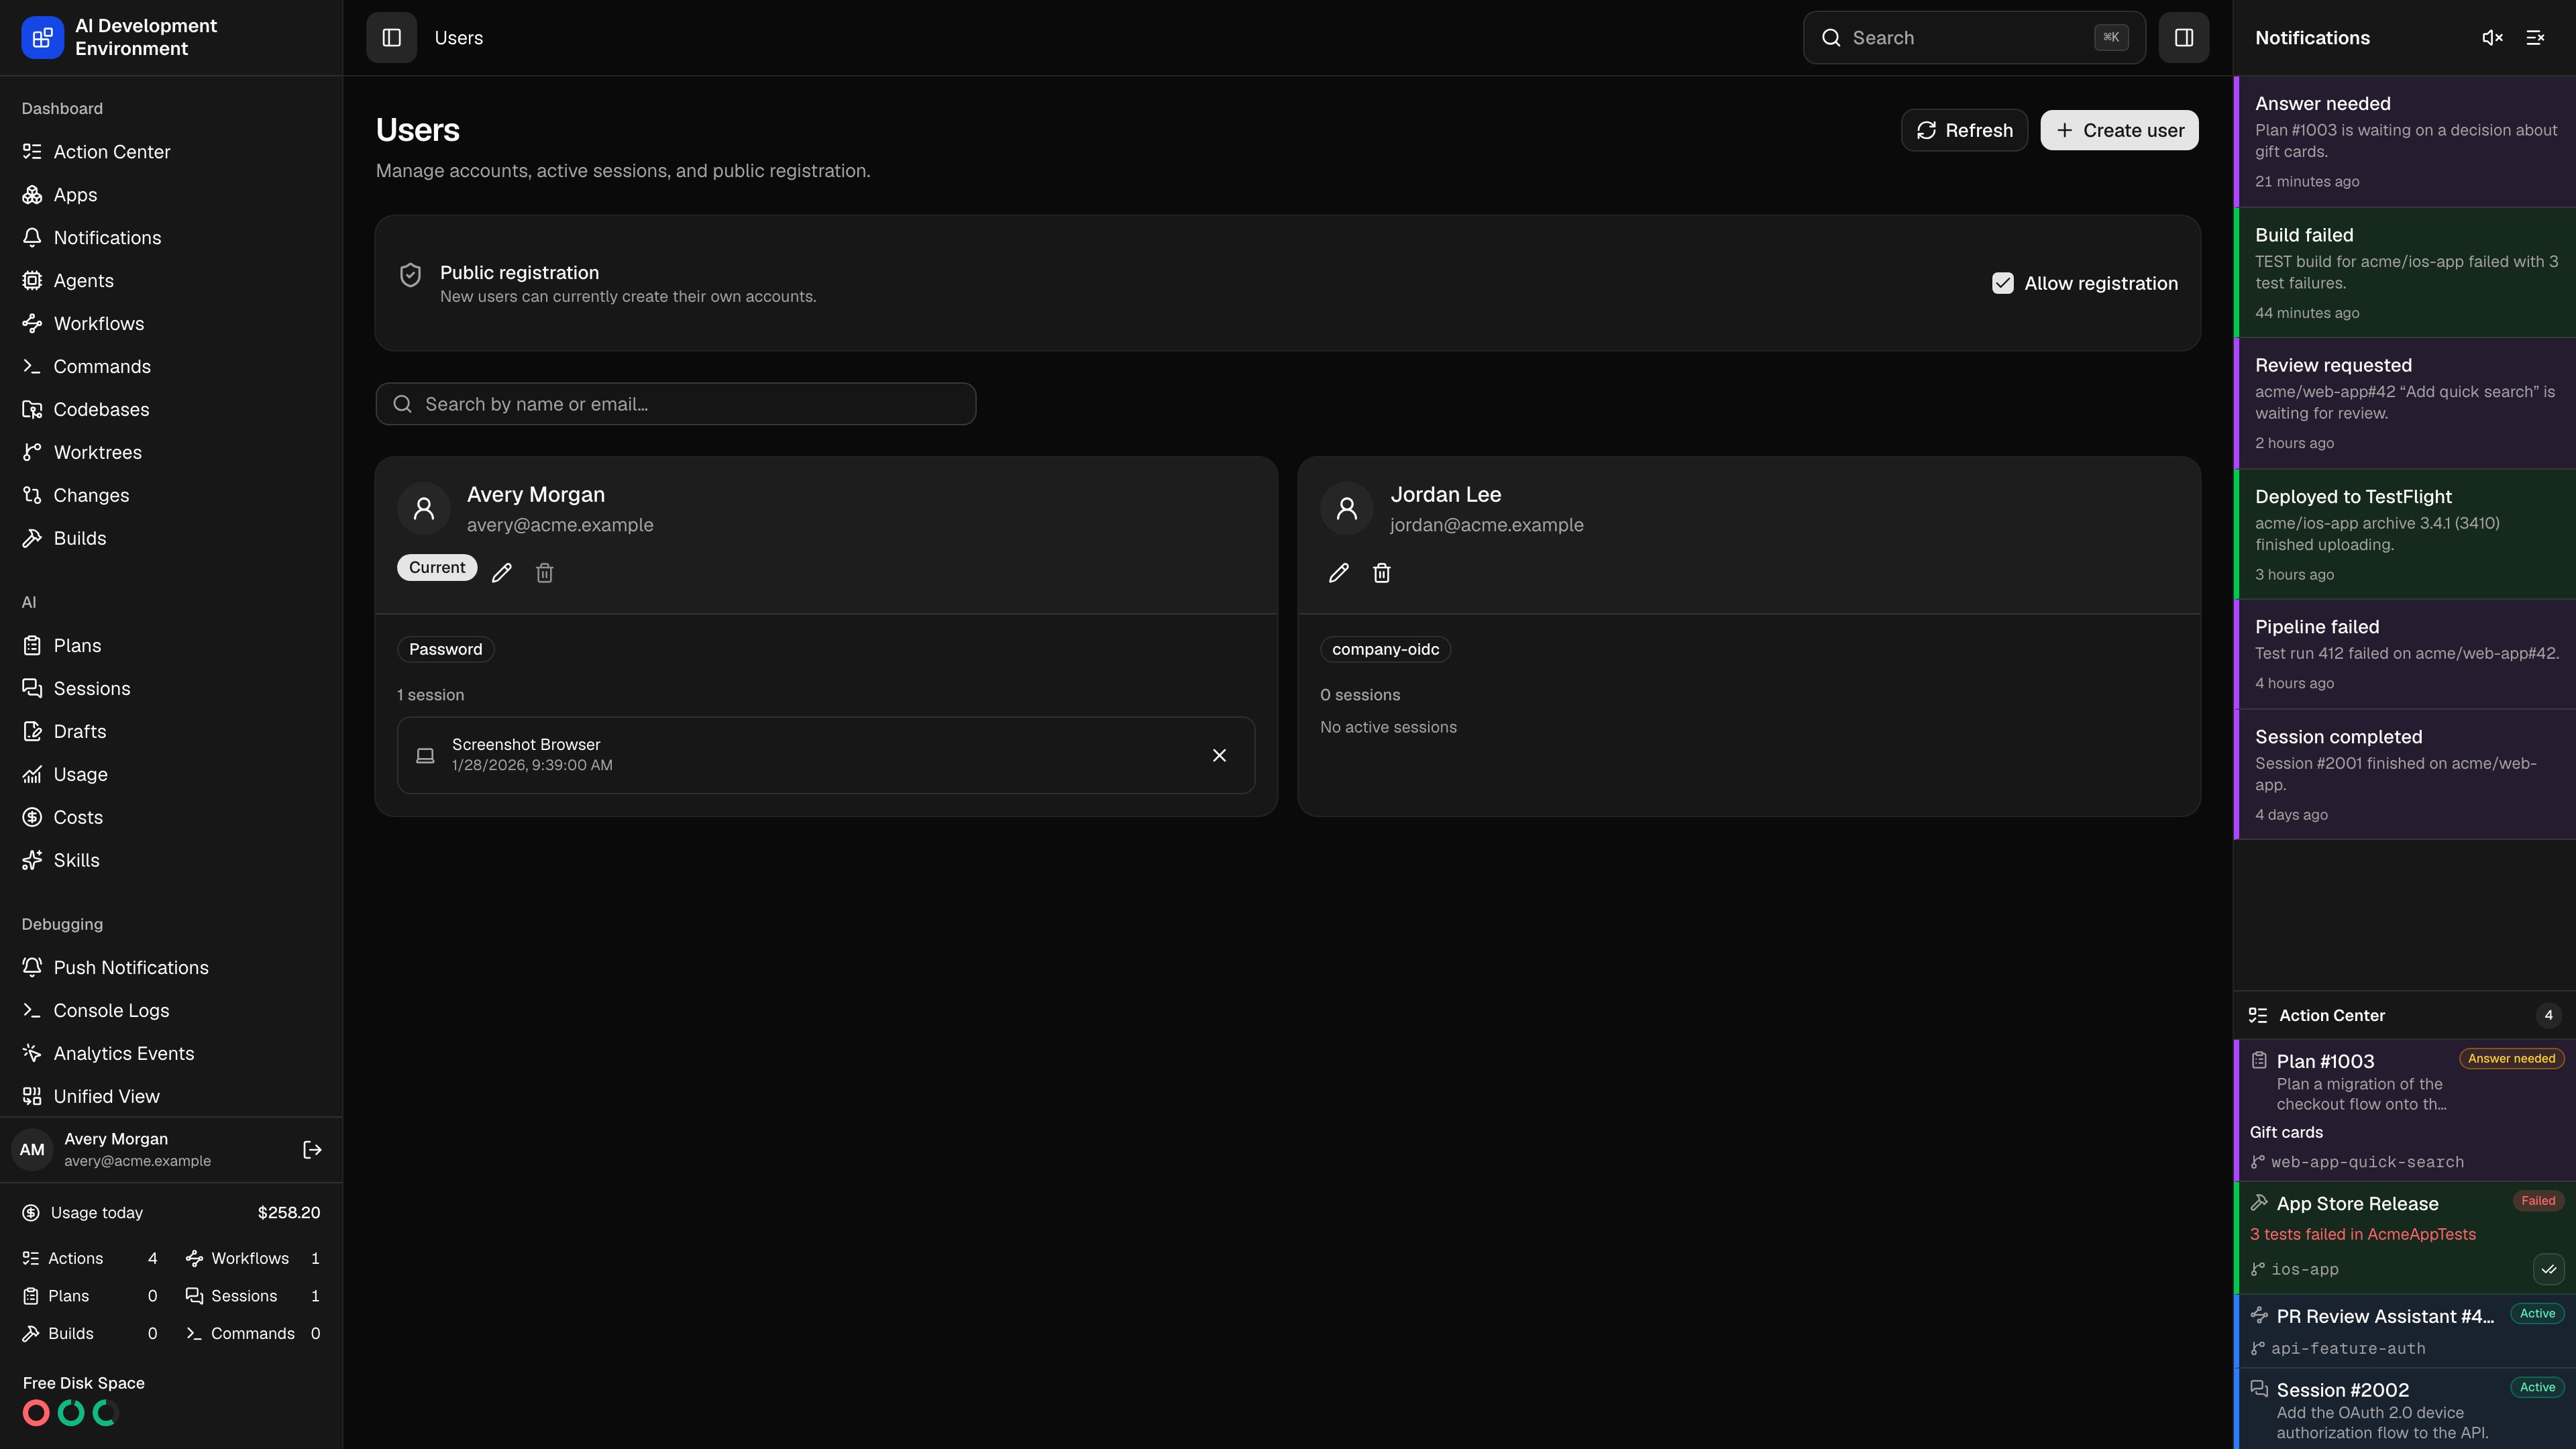Open Action Center in the sidebar
This screenshot has width=2576, height=1449.
(x=171, y=152)
